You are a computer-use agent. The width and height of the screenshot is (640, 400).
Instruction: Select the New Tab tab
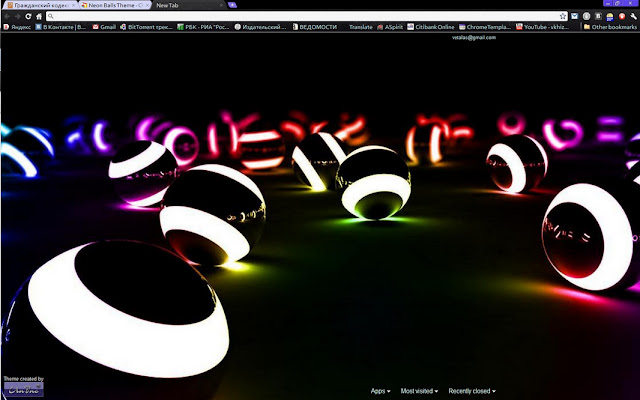tap(189, 5)
